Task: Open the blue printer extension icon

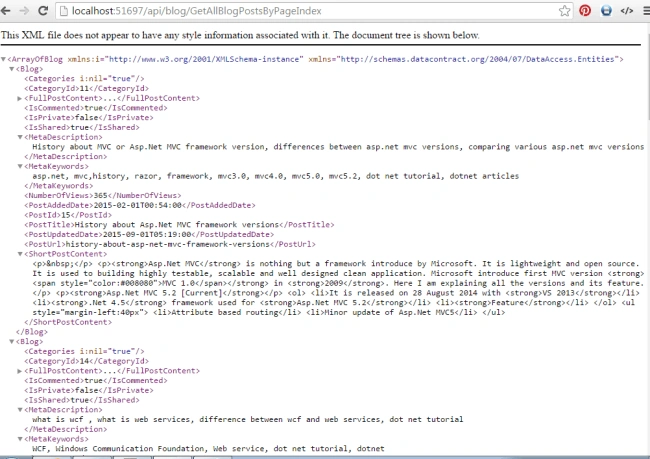Action: click(x=606, y=10)
